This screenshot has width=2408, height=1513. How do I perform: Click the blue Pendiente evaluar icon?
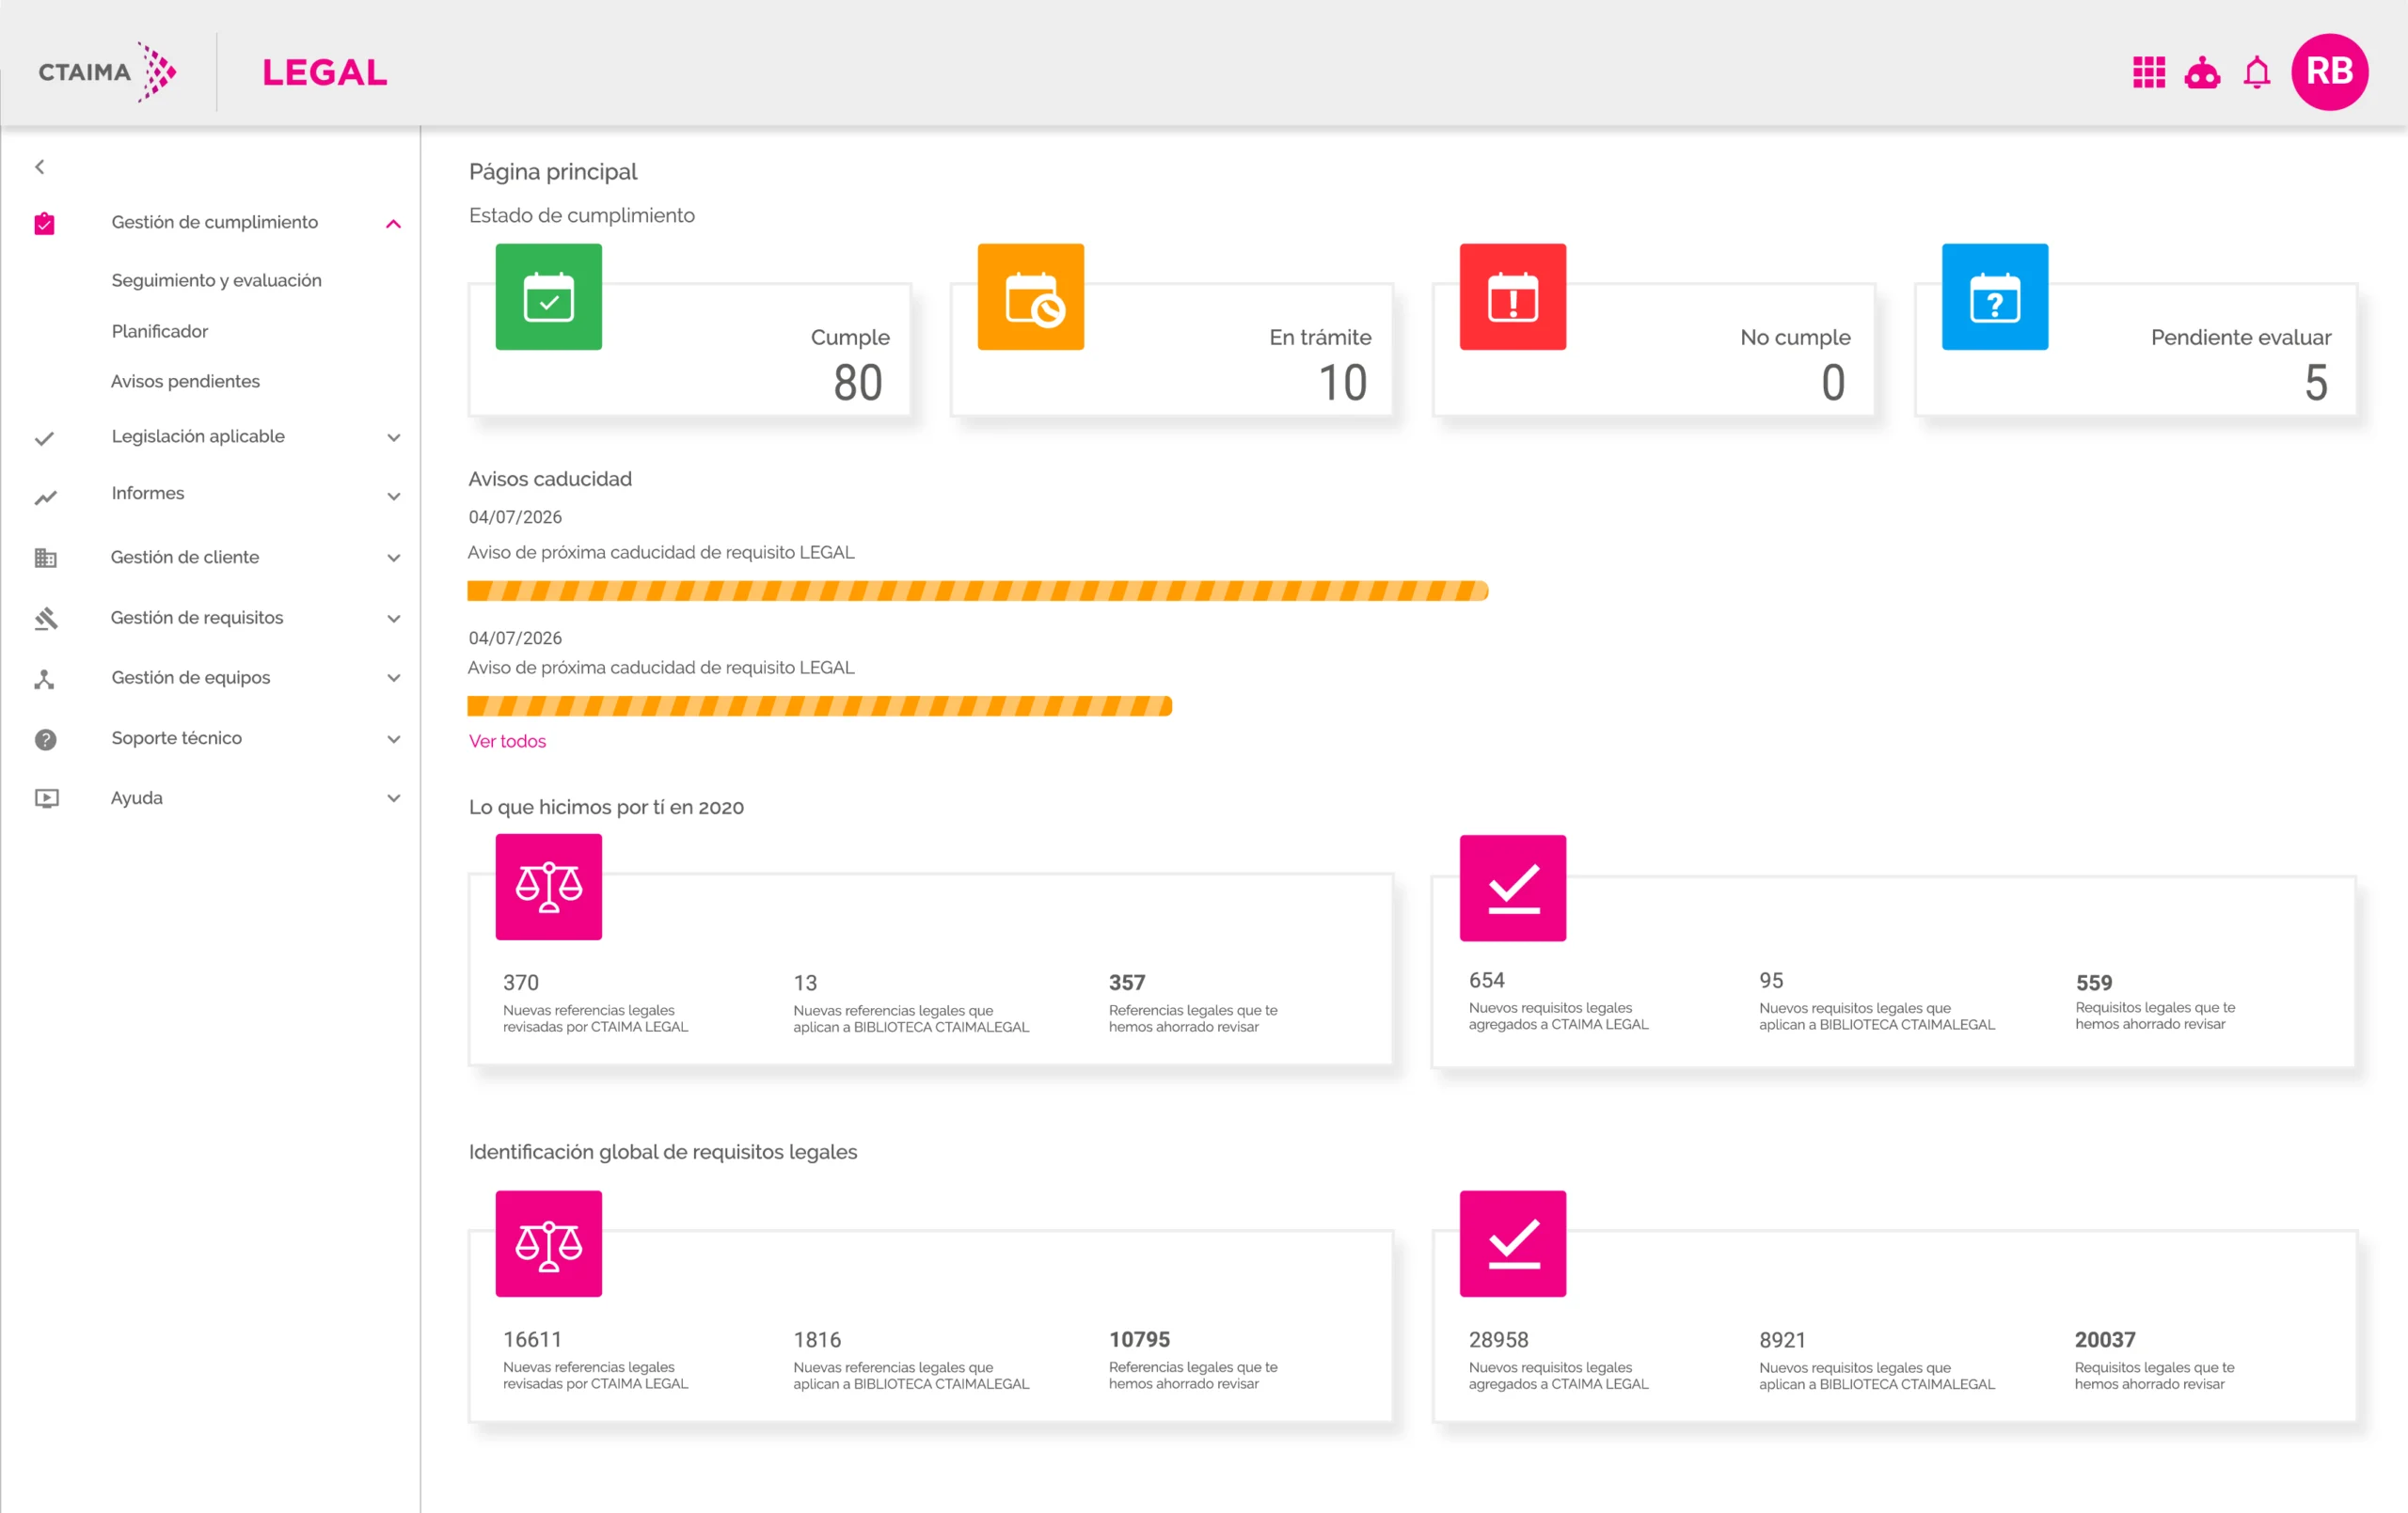1995,297
